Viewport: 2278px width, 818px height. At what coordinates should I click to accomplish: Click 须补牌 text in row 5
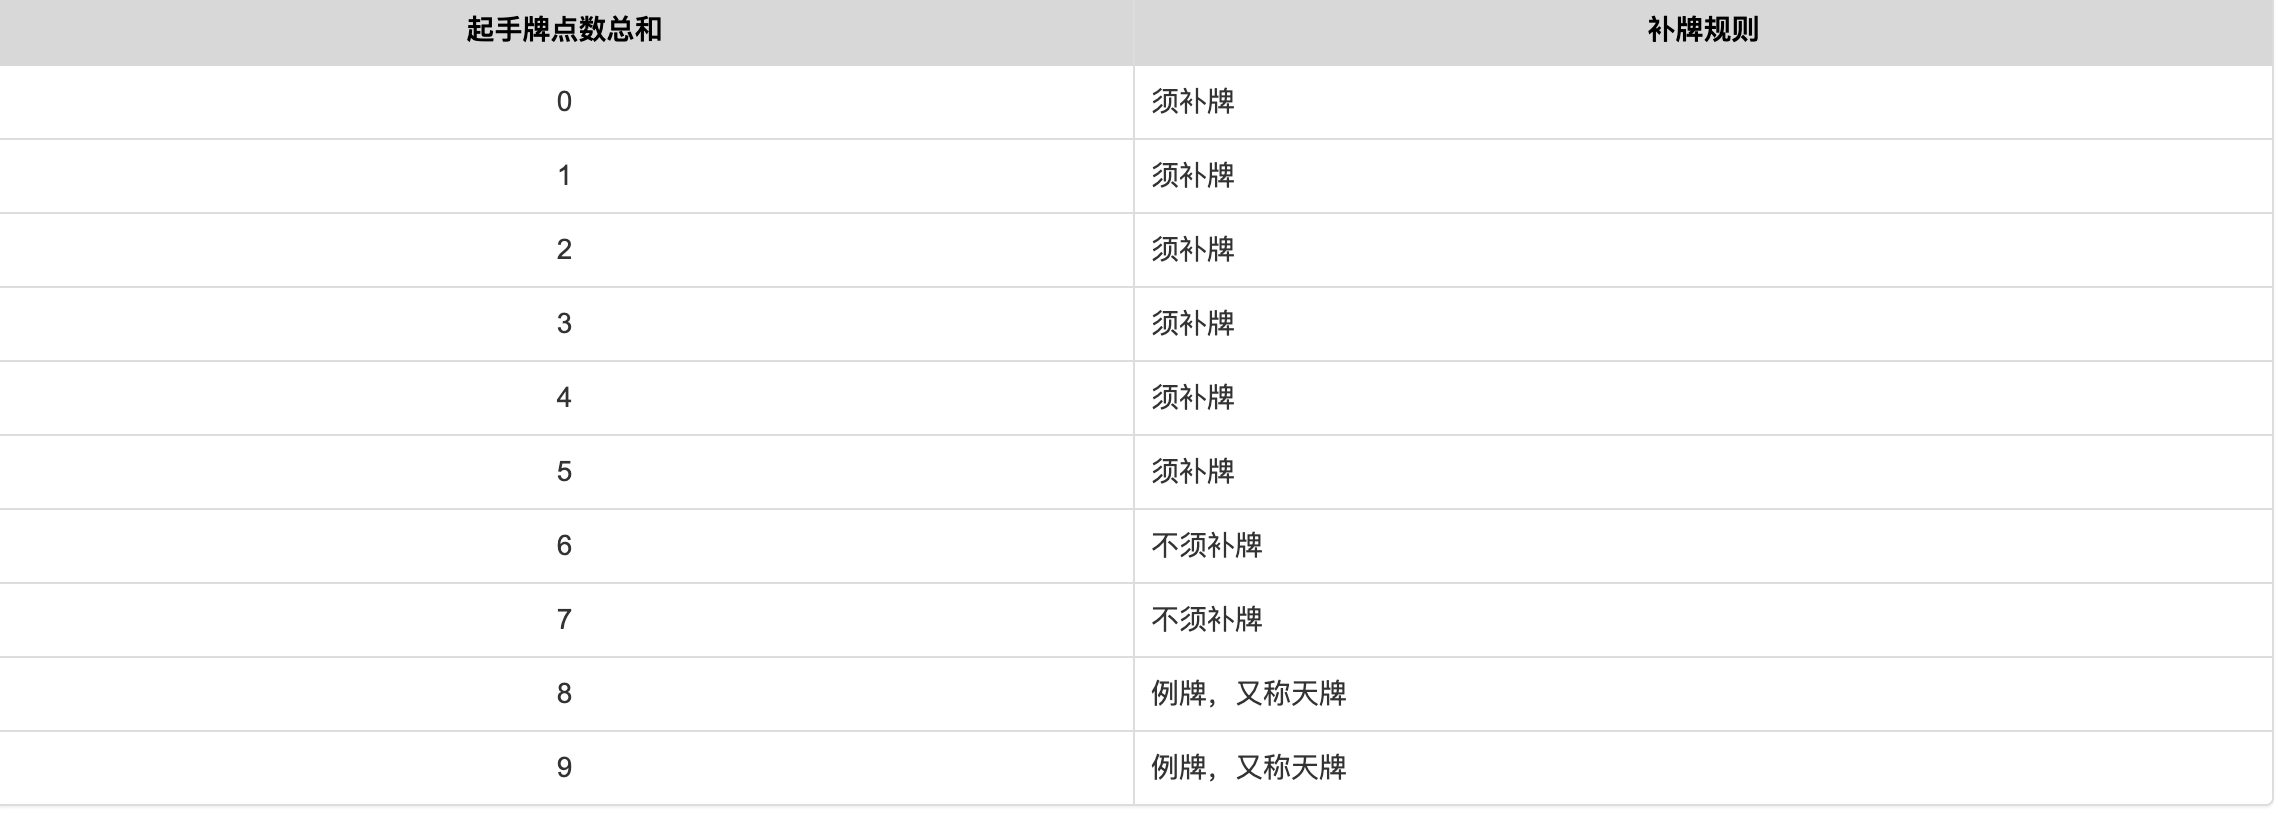click(1193, 472)
